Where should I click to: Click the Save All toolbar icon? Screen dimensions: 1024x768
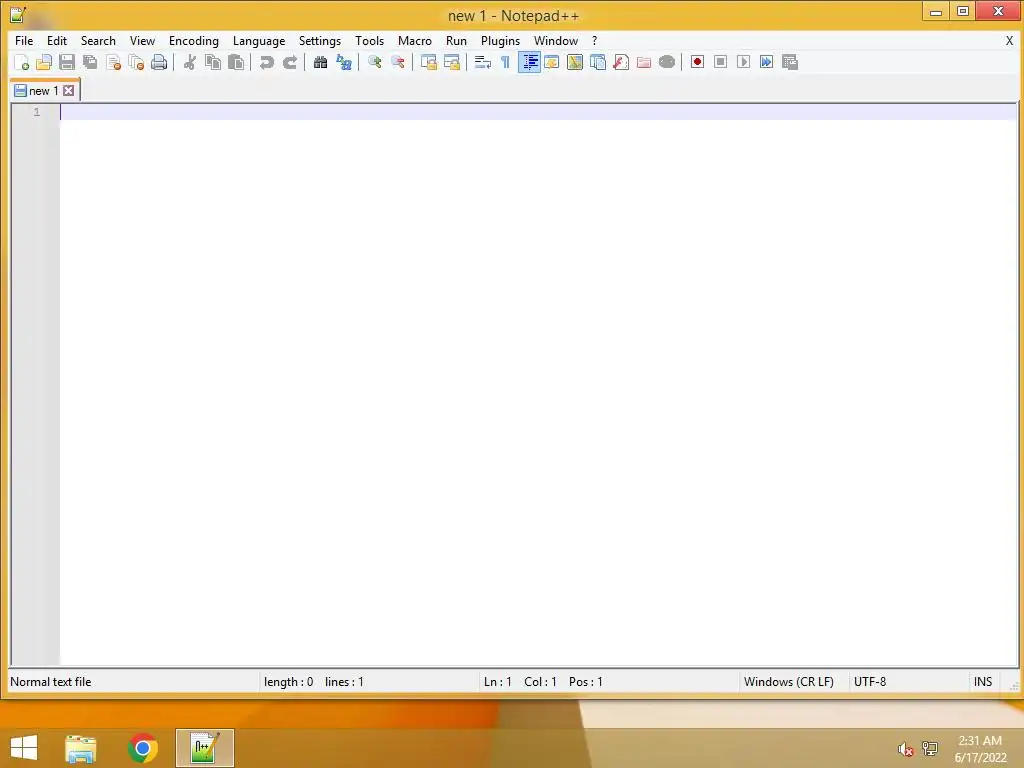point(90,62)
